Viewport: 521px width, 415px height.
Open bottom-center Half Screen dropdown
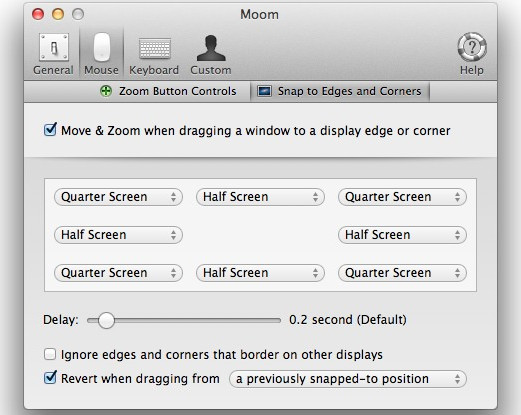tap(260, 273)
